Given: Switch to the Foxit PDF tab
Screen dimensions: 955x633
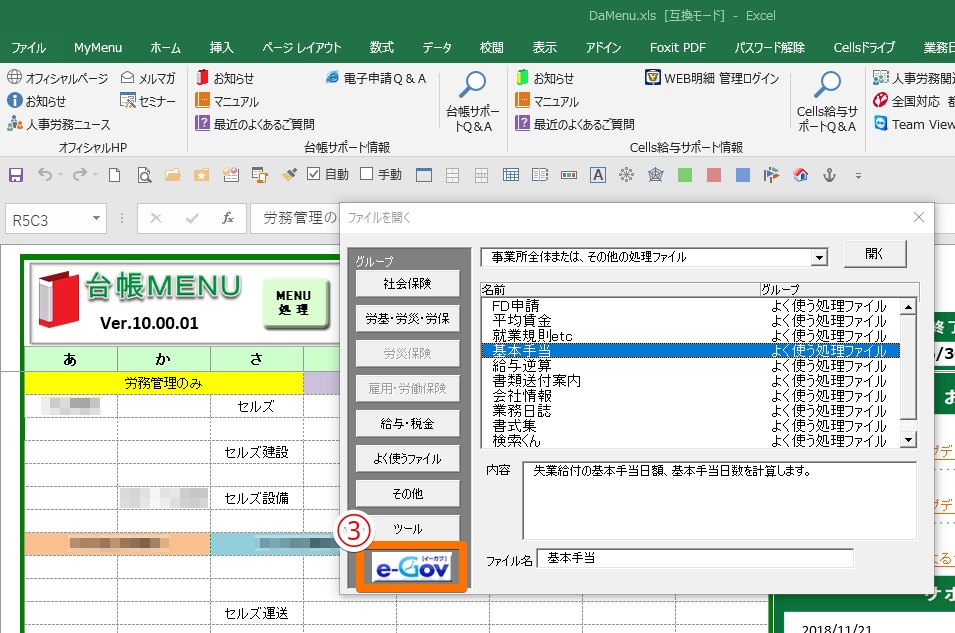Looking at the screenshot, I should tap(678, 48).
